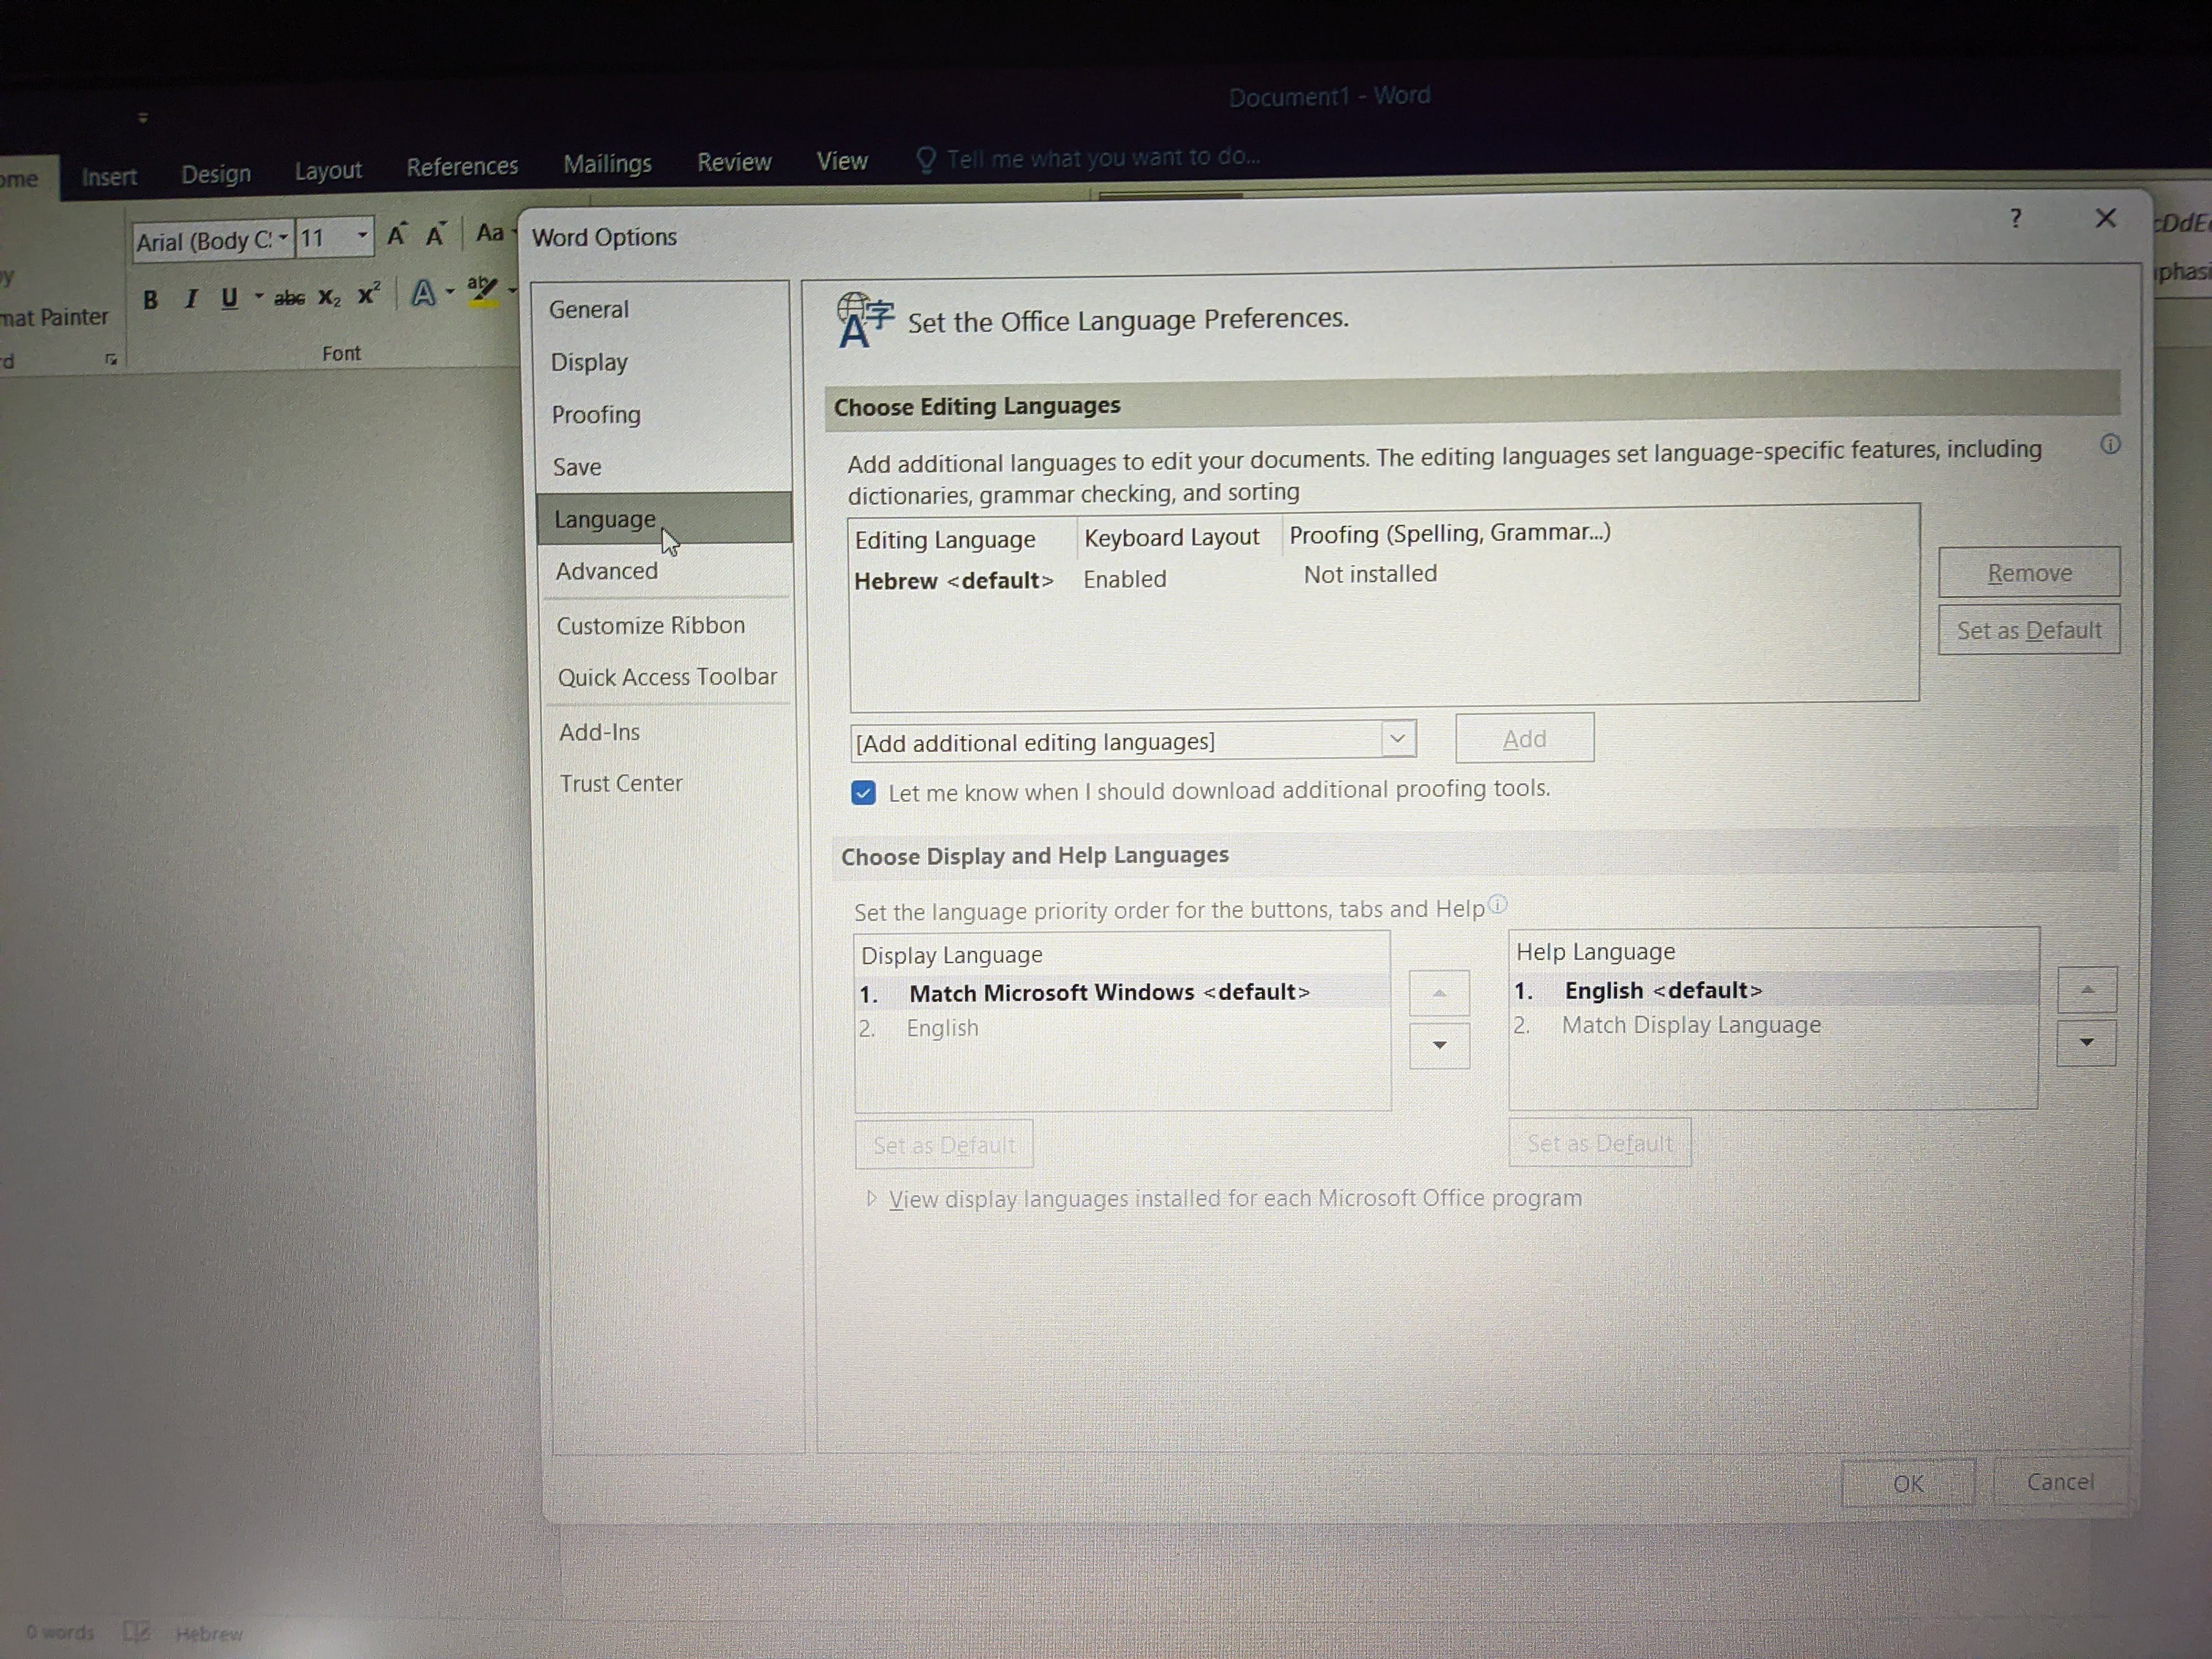Select the Proofing category in Word Options

click(x=596, y=414)
